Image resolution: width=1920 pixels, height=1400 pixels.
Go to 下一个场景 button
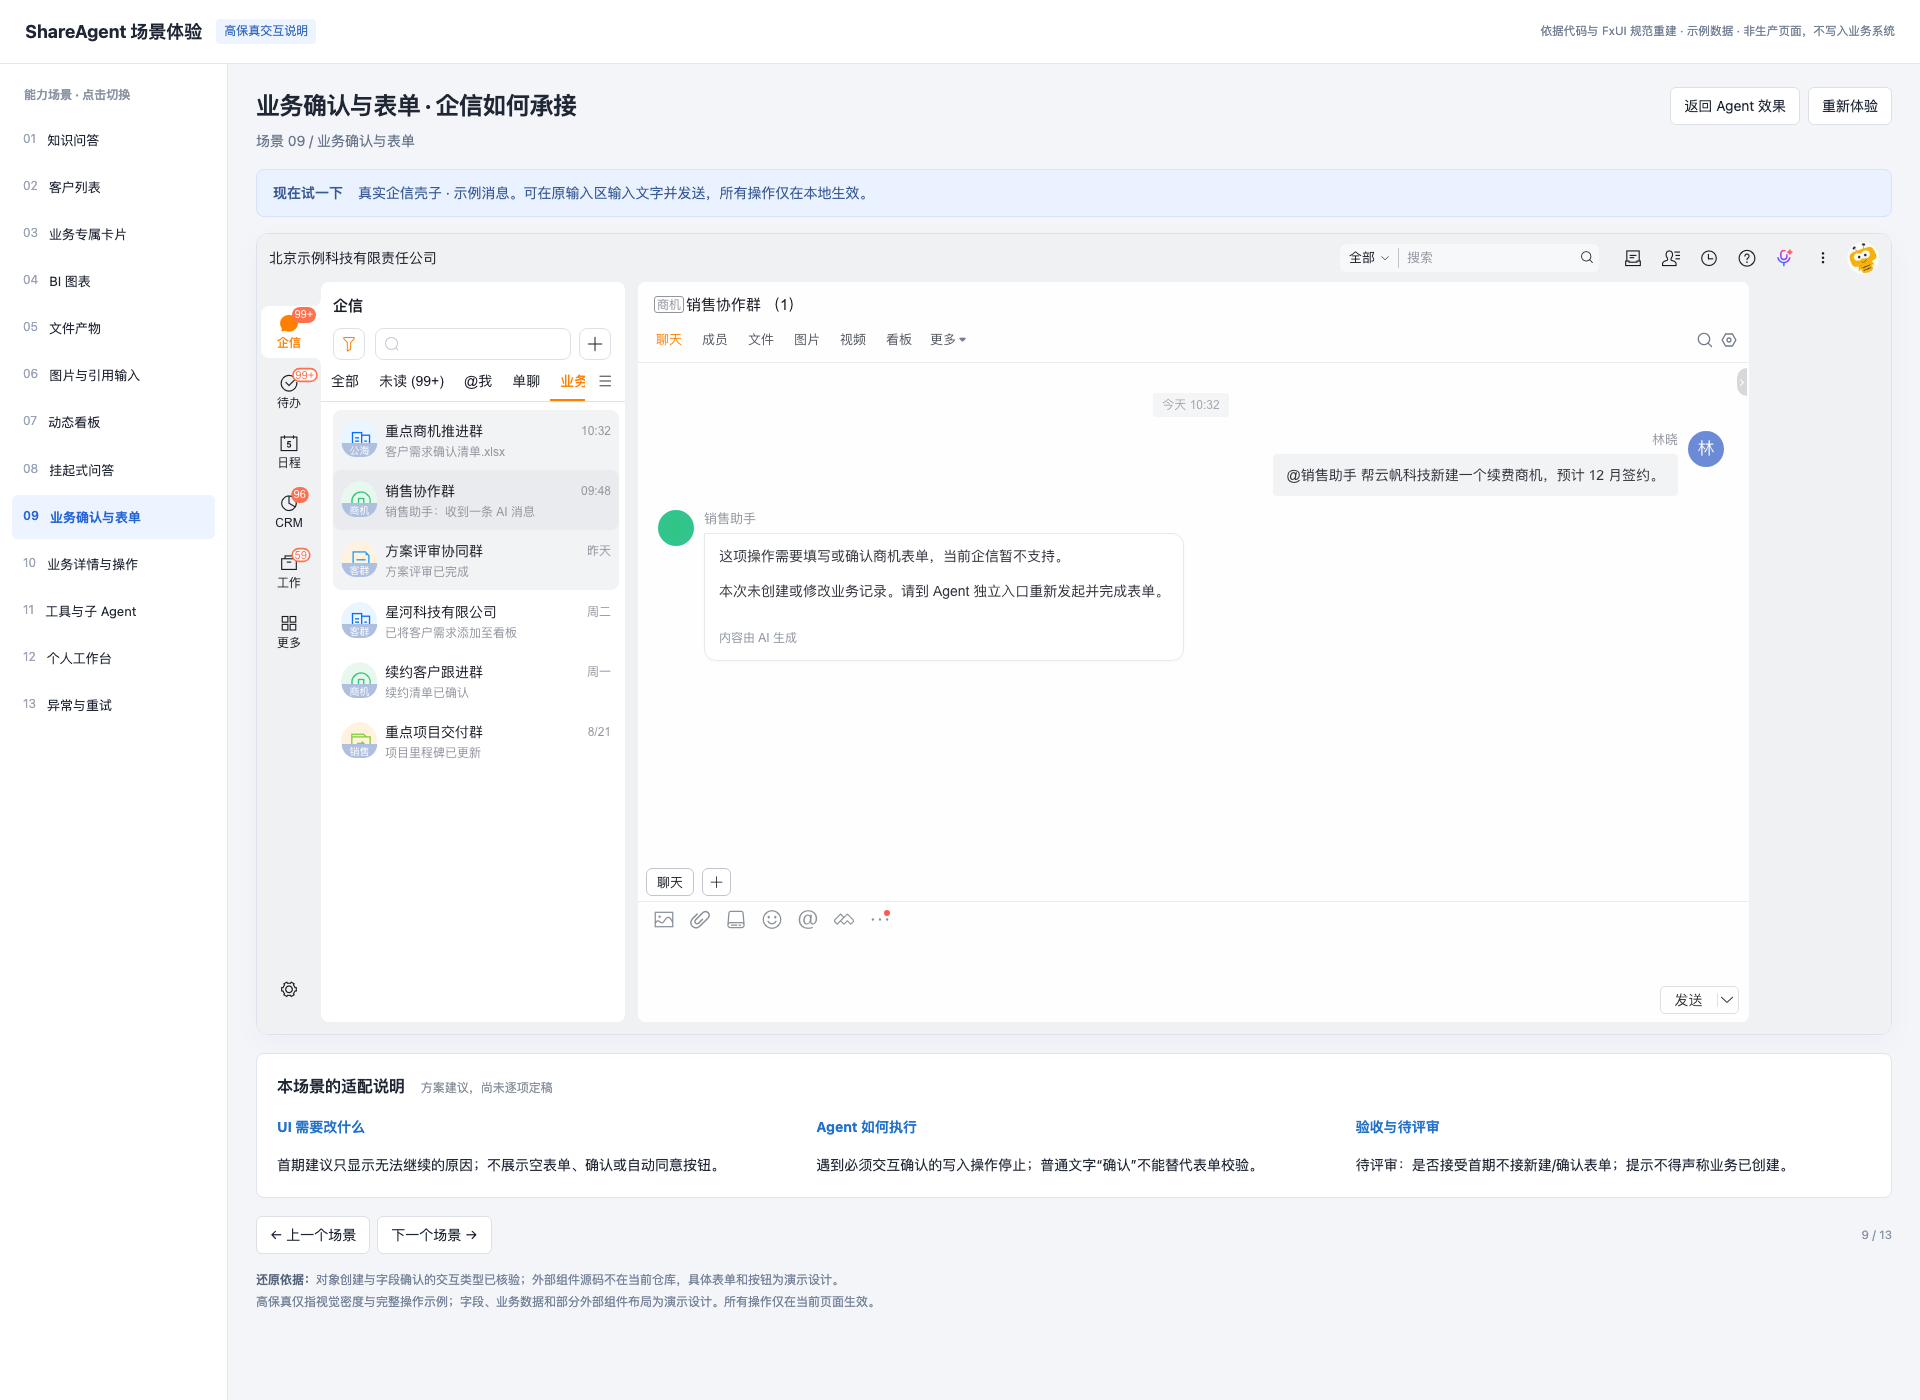click(x=434, y=1235)
